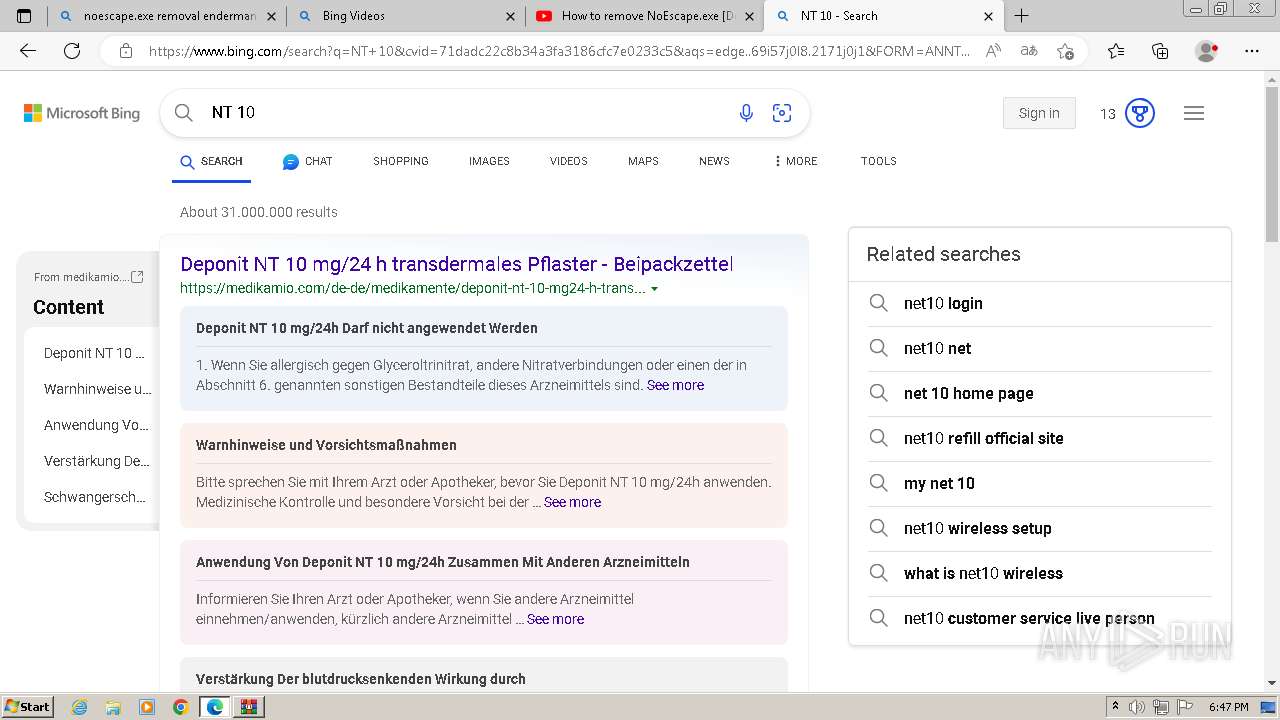The height and width of the screenshot is (720, 1280).
Task: Open the new tab plus button
Action: 1021,16
